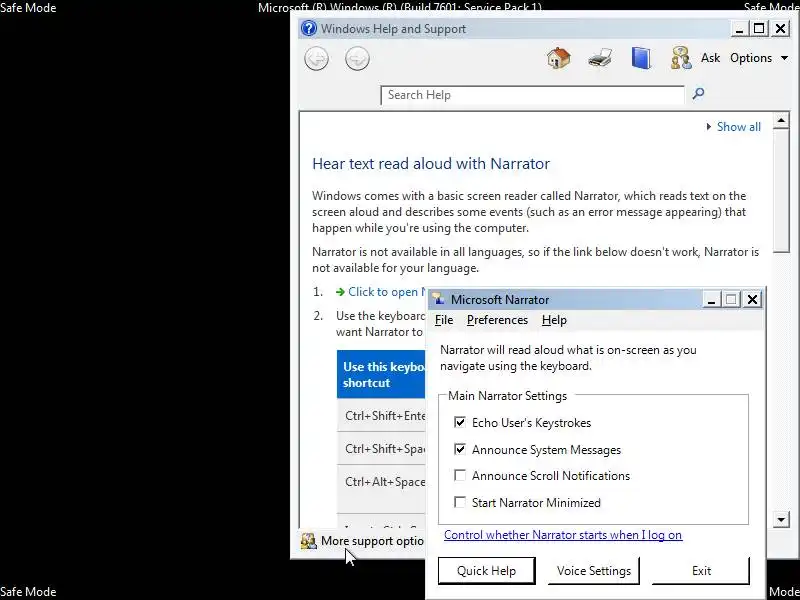The width and height of the screenshot is (800, 600).
Task: Go forward in Help and Support
Action: (357, 59)
